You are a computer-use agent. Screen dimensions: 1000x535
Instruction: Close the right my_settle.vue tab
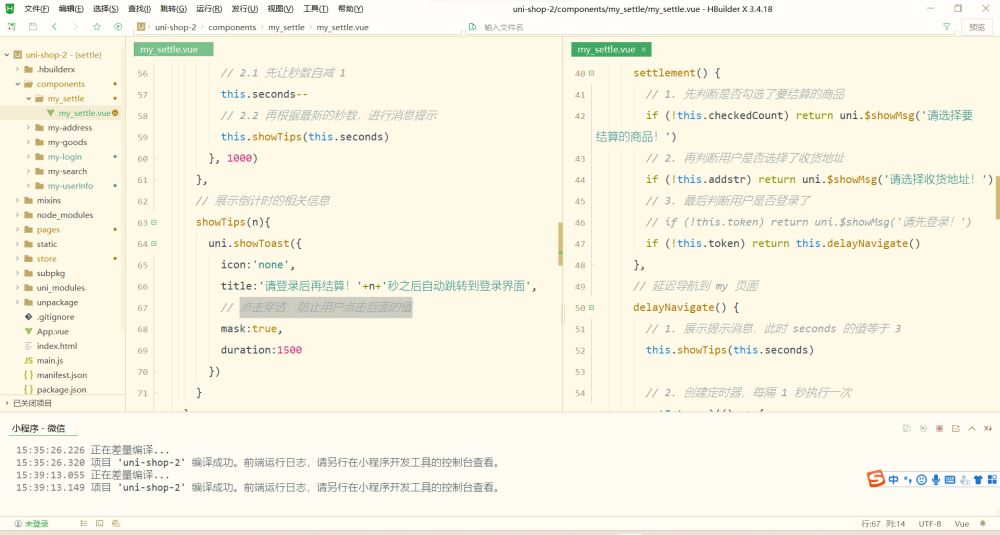[643, 49]
